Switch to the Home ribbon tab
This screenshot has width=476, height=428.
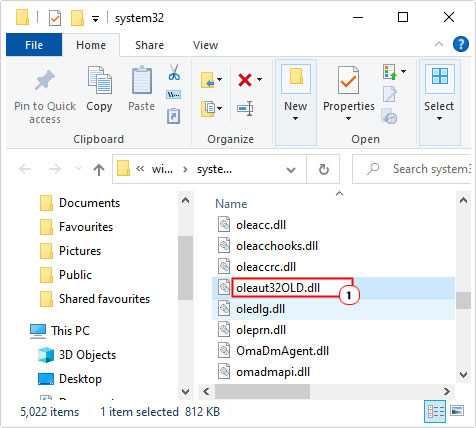pyautogui.click(x=91, y=45)
